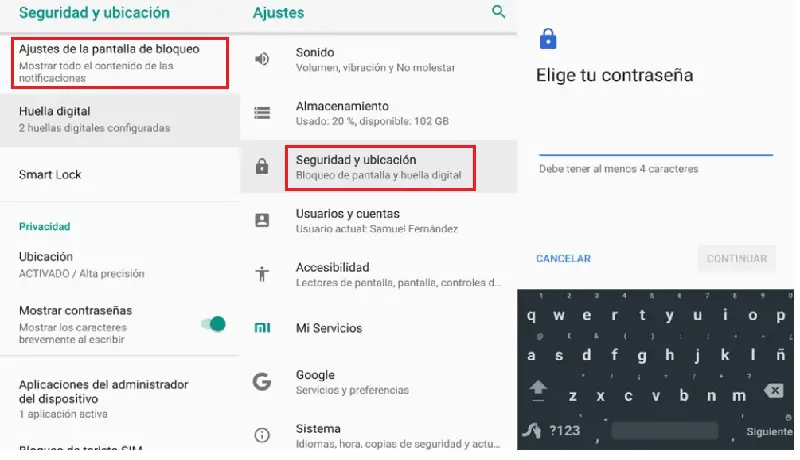Image resolution: width=800 pixels, height=460 pixels.
Task: Tap the search magnifier icon in Ajustes
Action: 498,12
